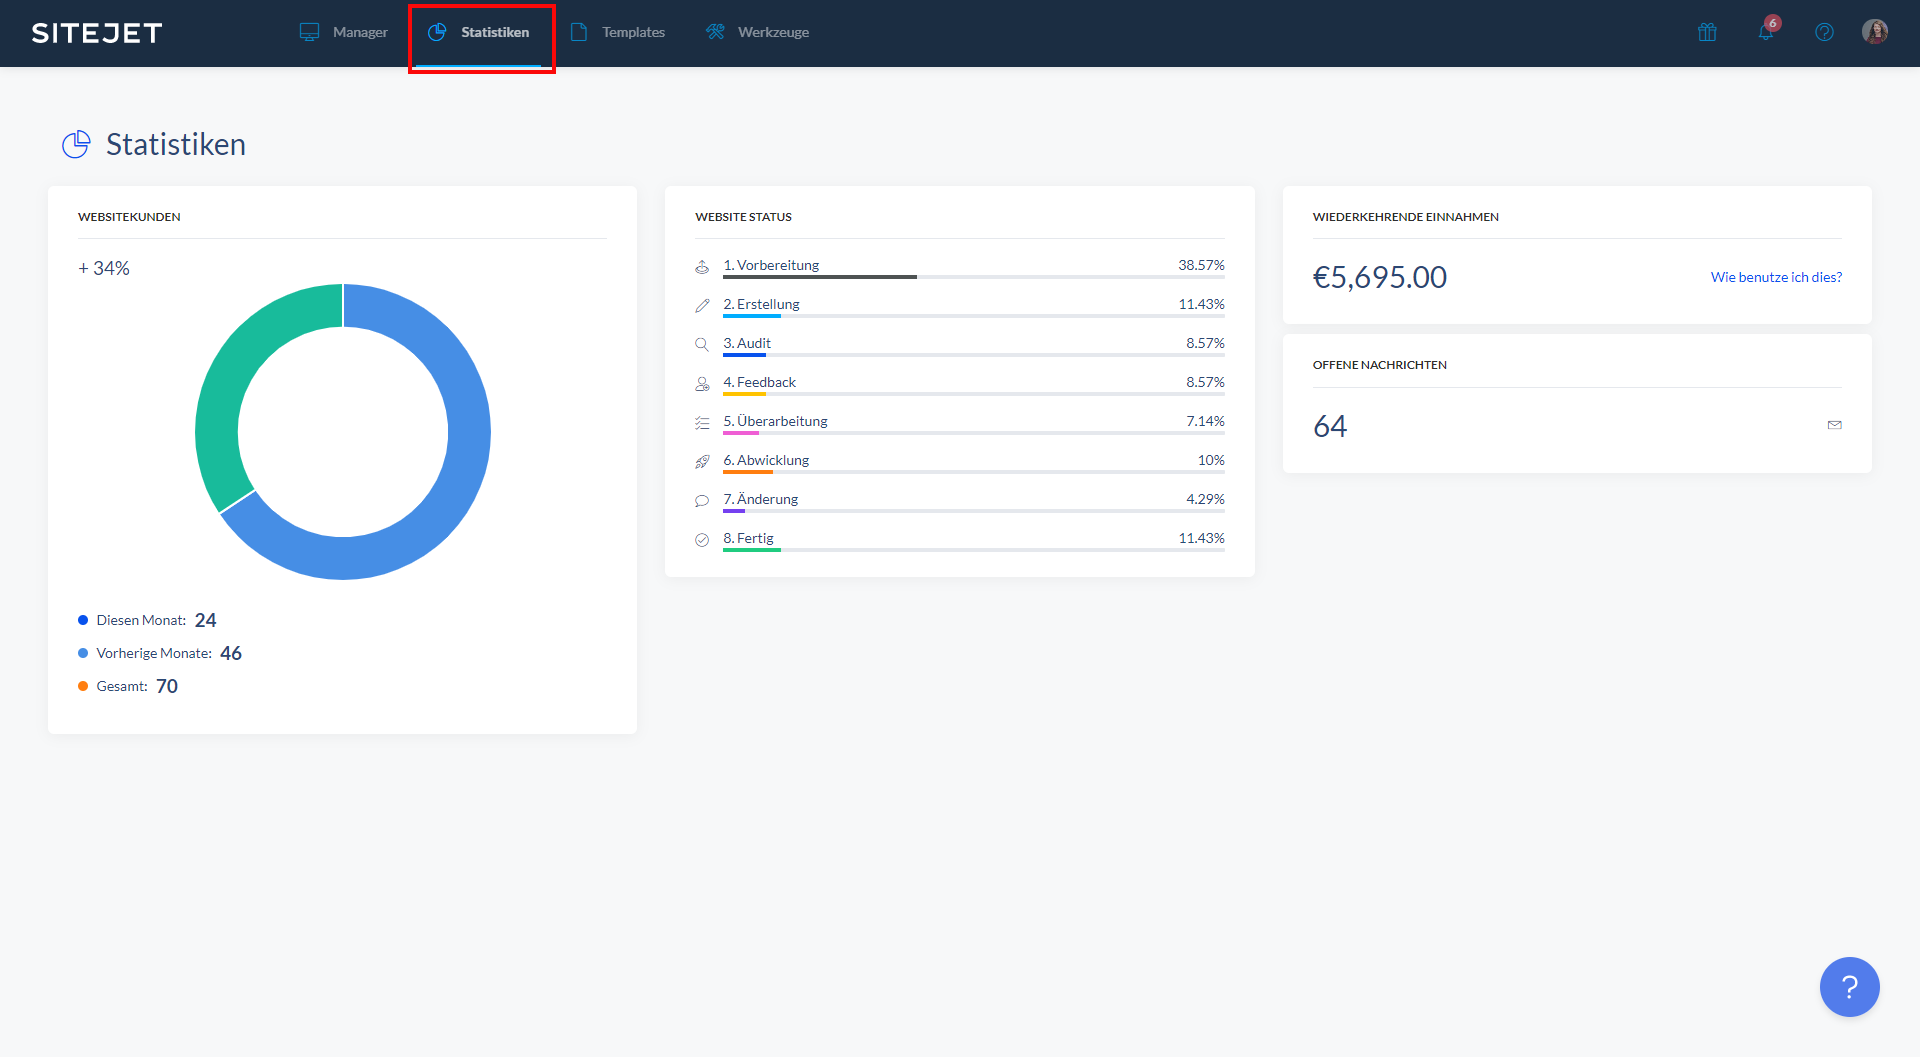
Task: Open the floating blue help button
Action: click(1849, 987)
